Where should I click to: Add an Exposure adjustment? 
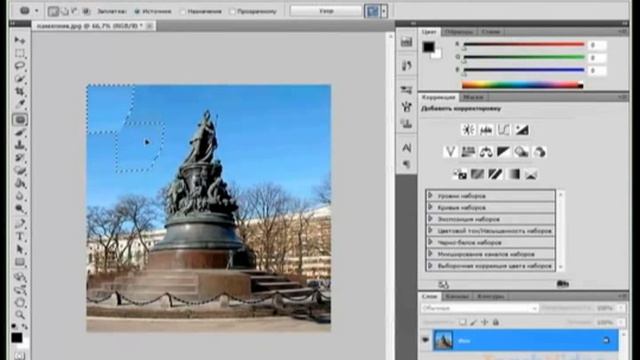pos(522,130)
